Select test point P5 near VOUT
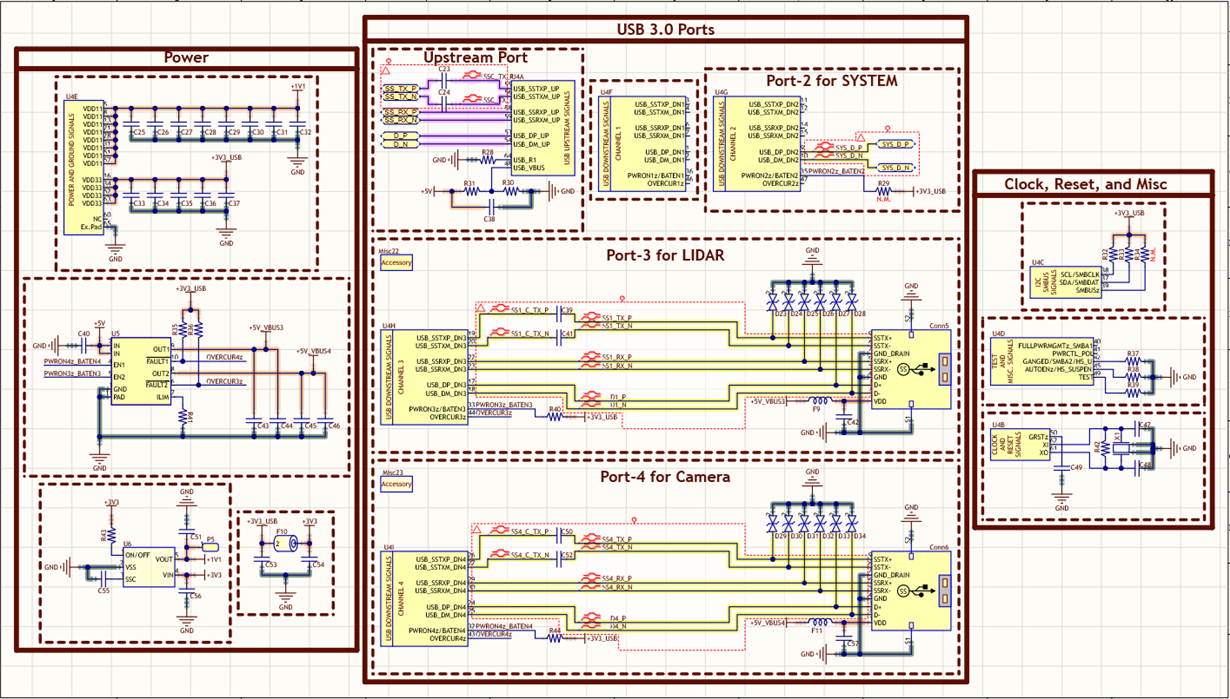The width and height of the screenshot is (1230, 699). (209, 547)
